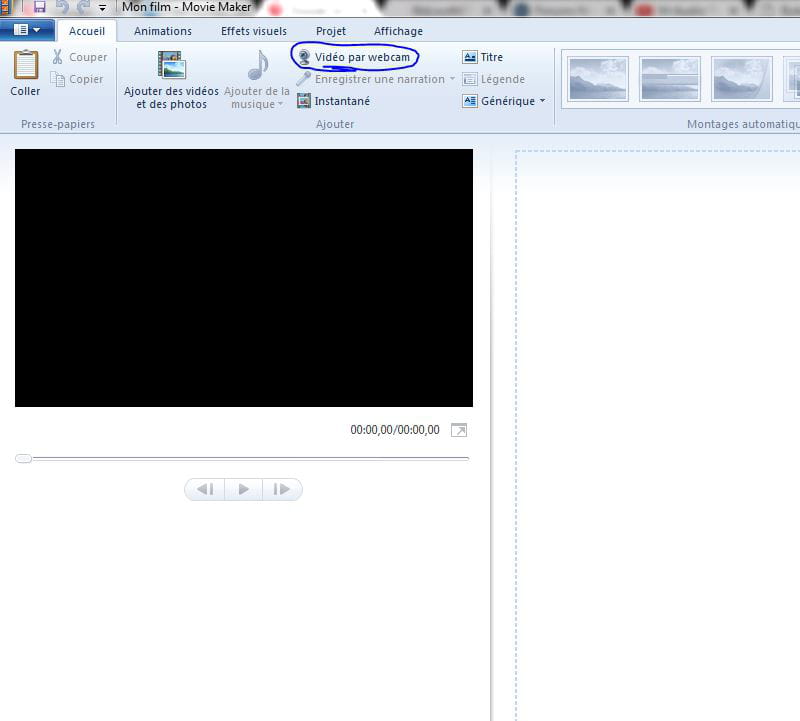The height and width of the screenshot is (721, 800).
Task: Click Ajouter des vidéos et des photos icon
Action: coord(171,65)
